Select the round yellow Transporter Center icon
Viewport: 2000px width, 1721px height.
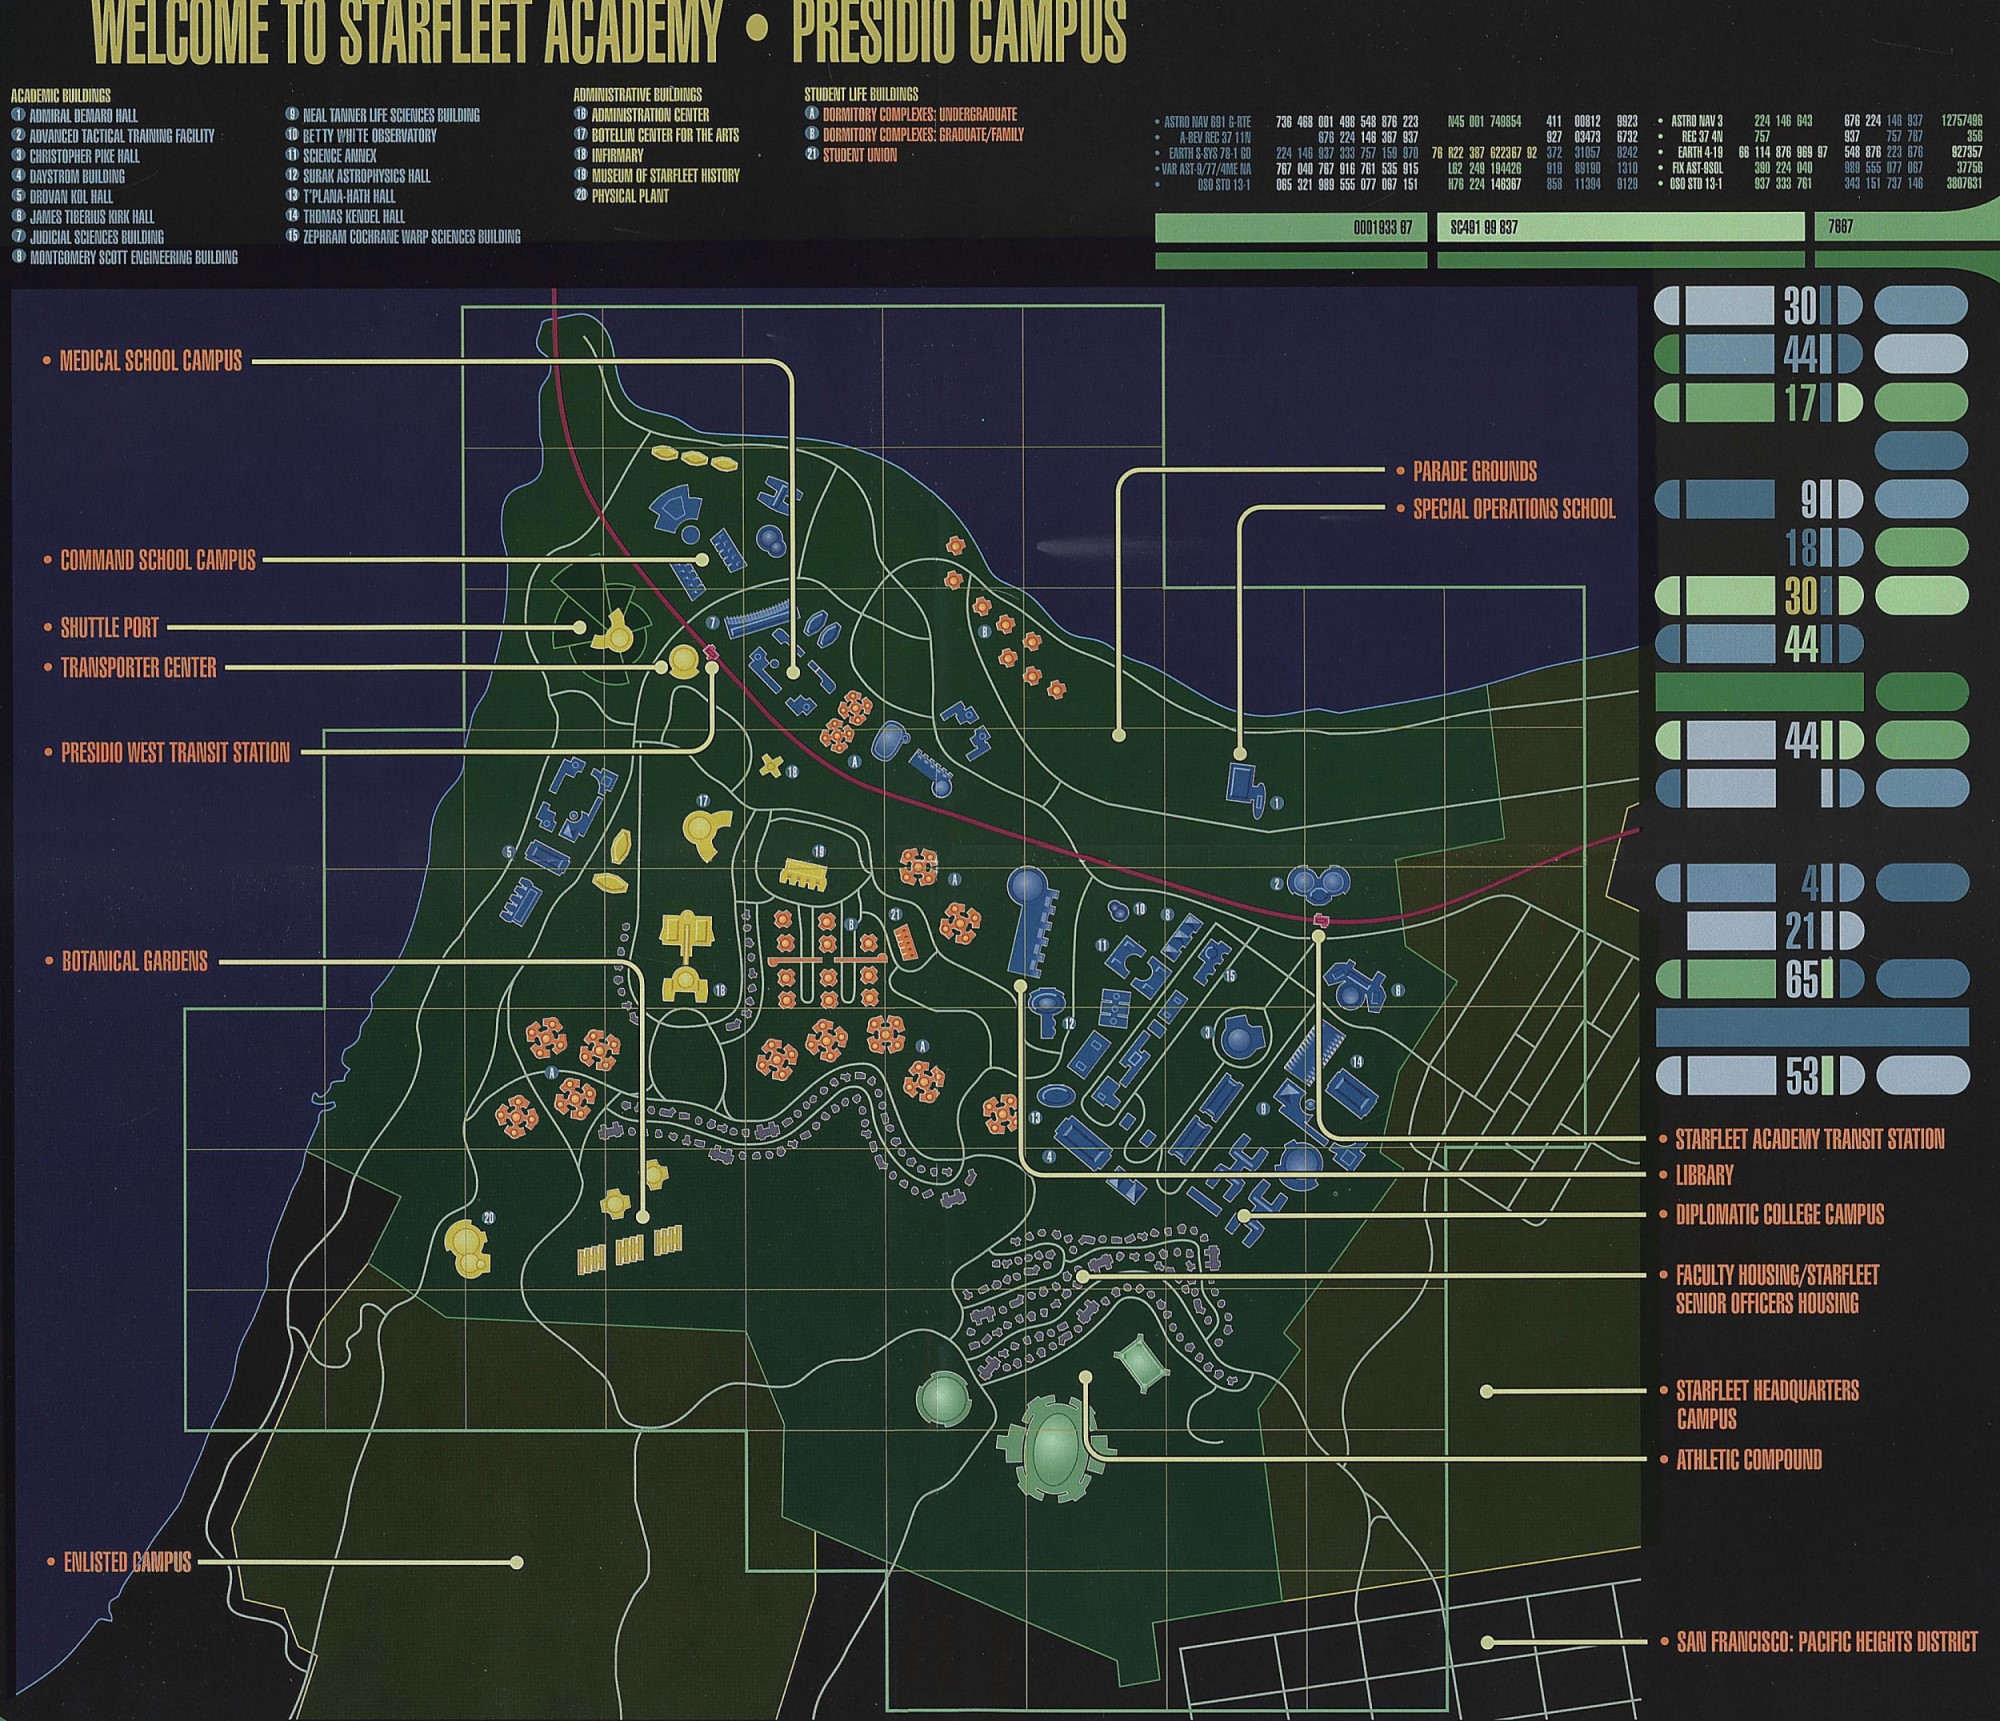point(683,660)
